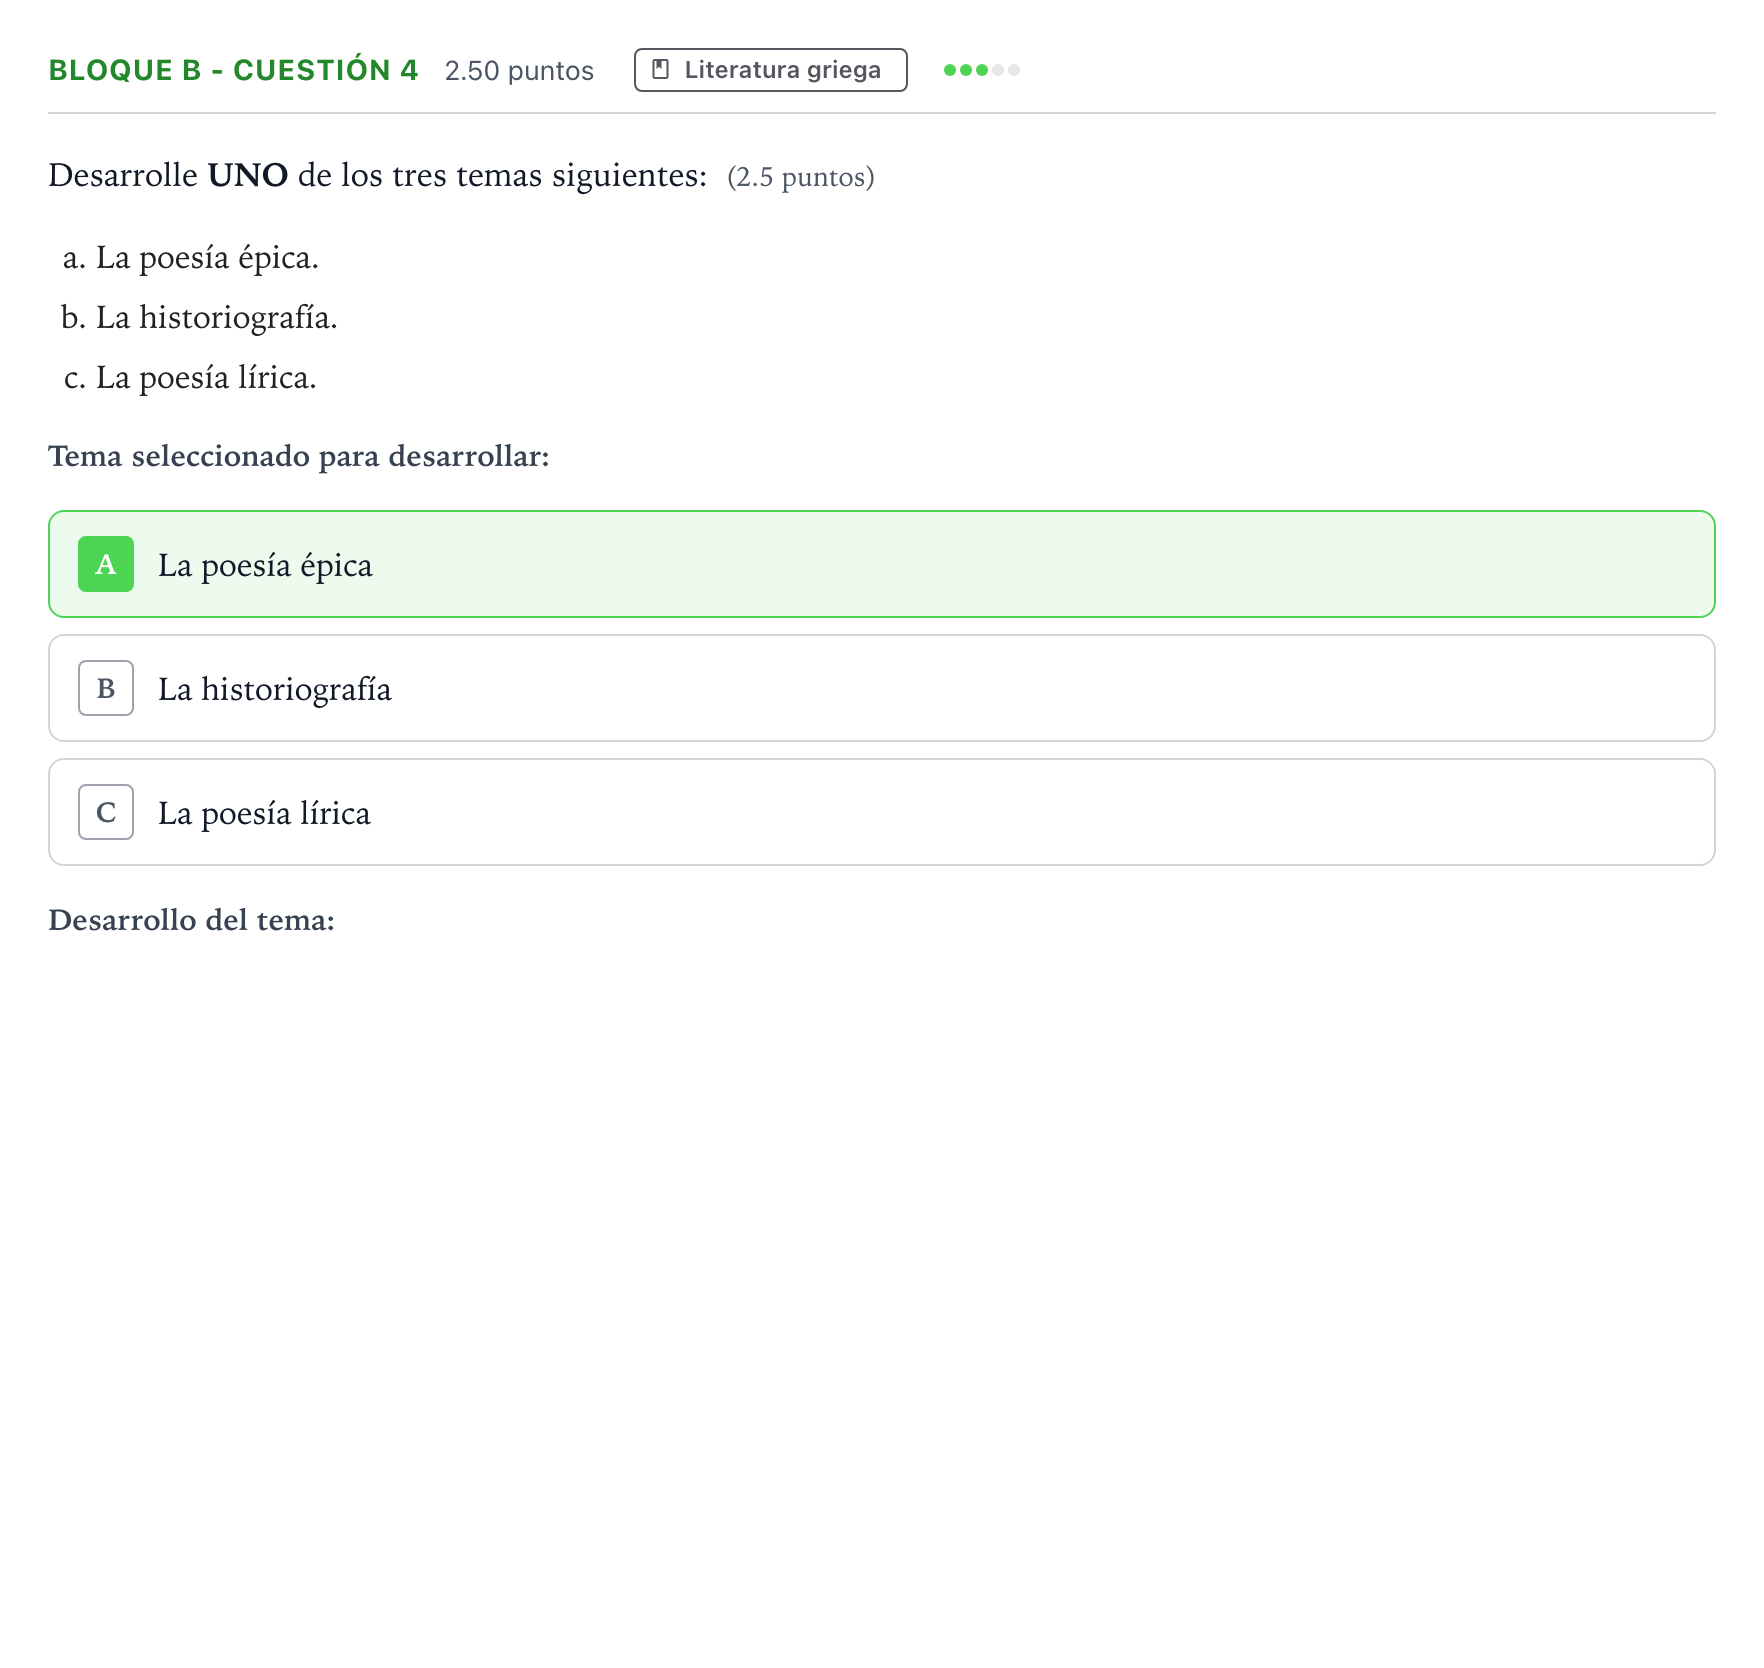This screenshot has height=1668, width=1764.
Task: Click list item a. La poesía épica
Action: point(190,258)
